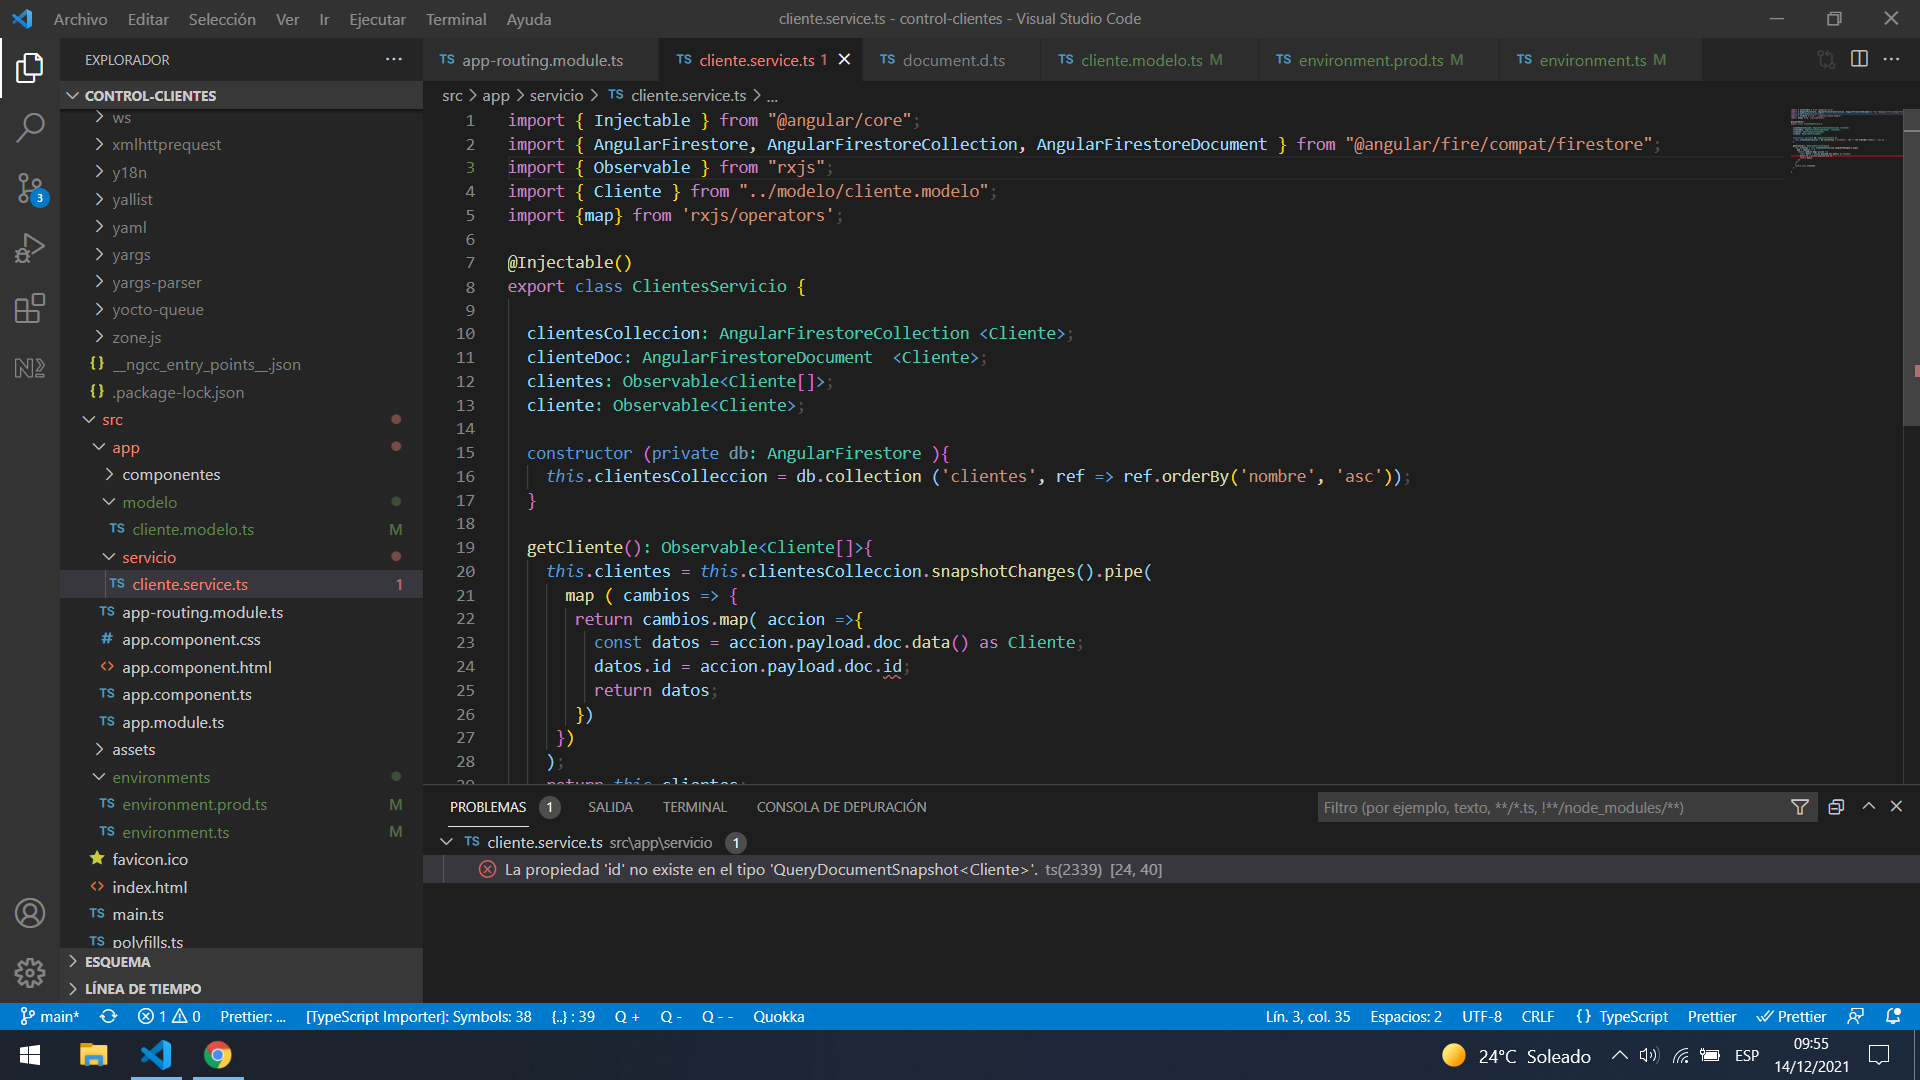Viewport: 1920px width, 1080px height.
Task: Open the Search view in activity bar
Action: pos(30,128)
